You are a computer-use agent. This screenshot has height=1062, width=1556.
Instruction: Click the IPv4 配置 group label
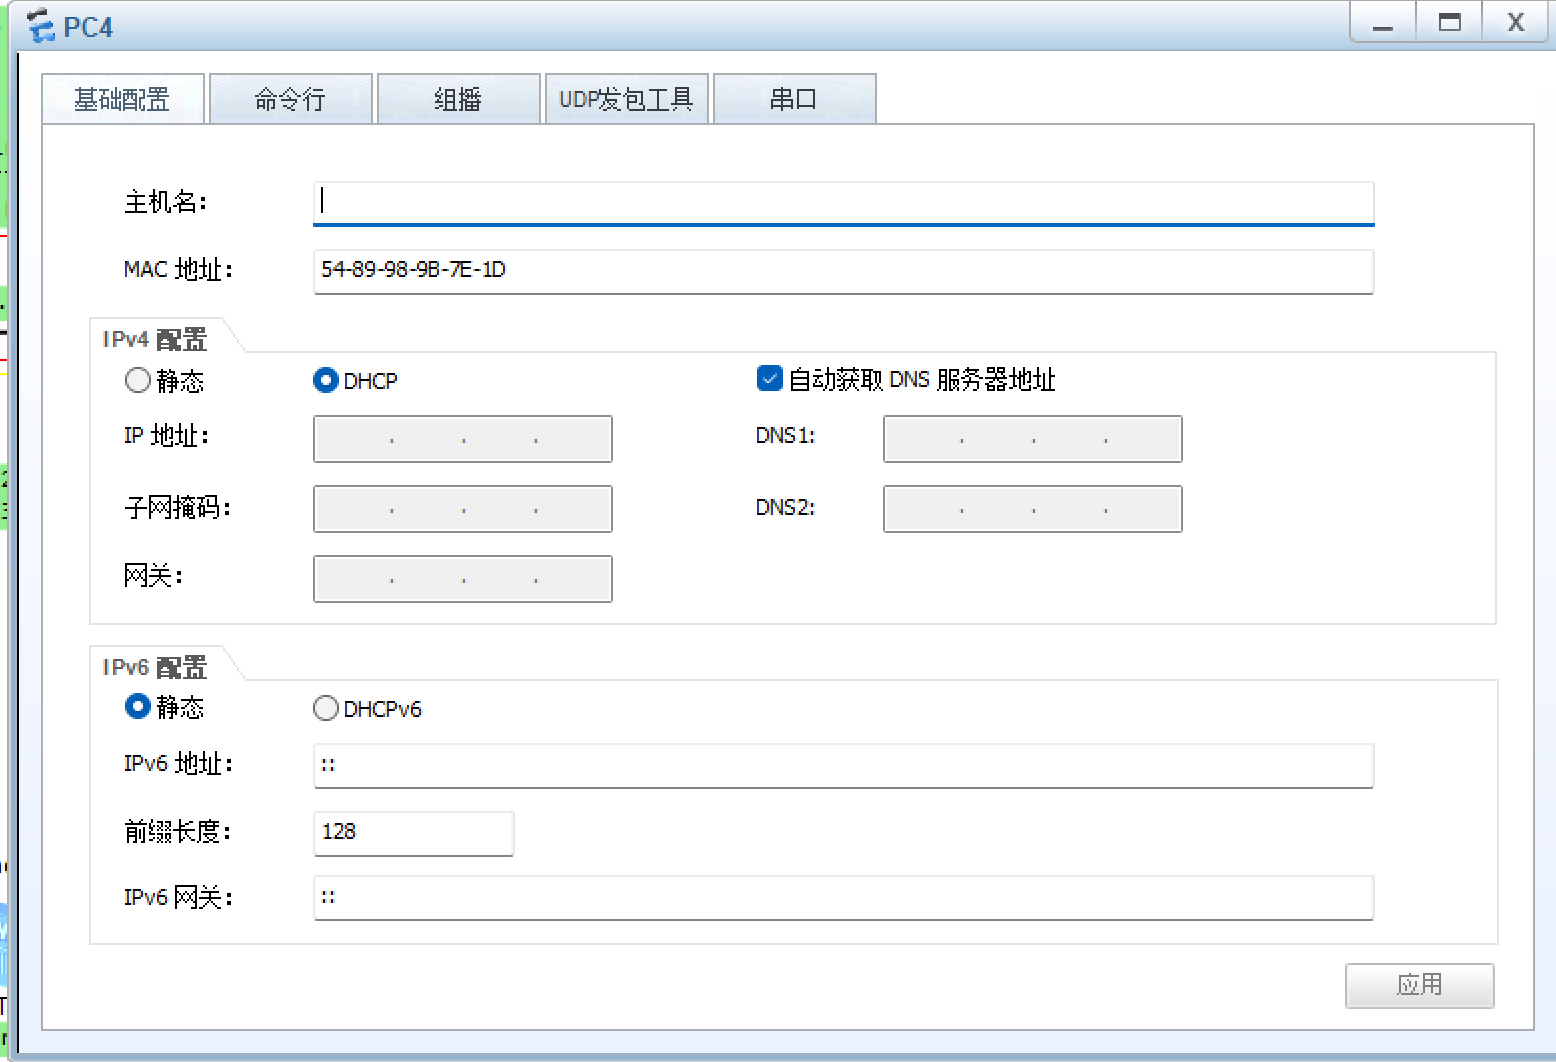(x=155, y=340)
